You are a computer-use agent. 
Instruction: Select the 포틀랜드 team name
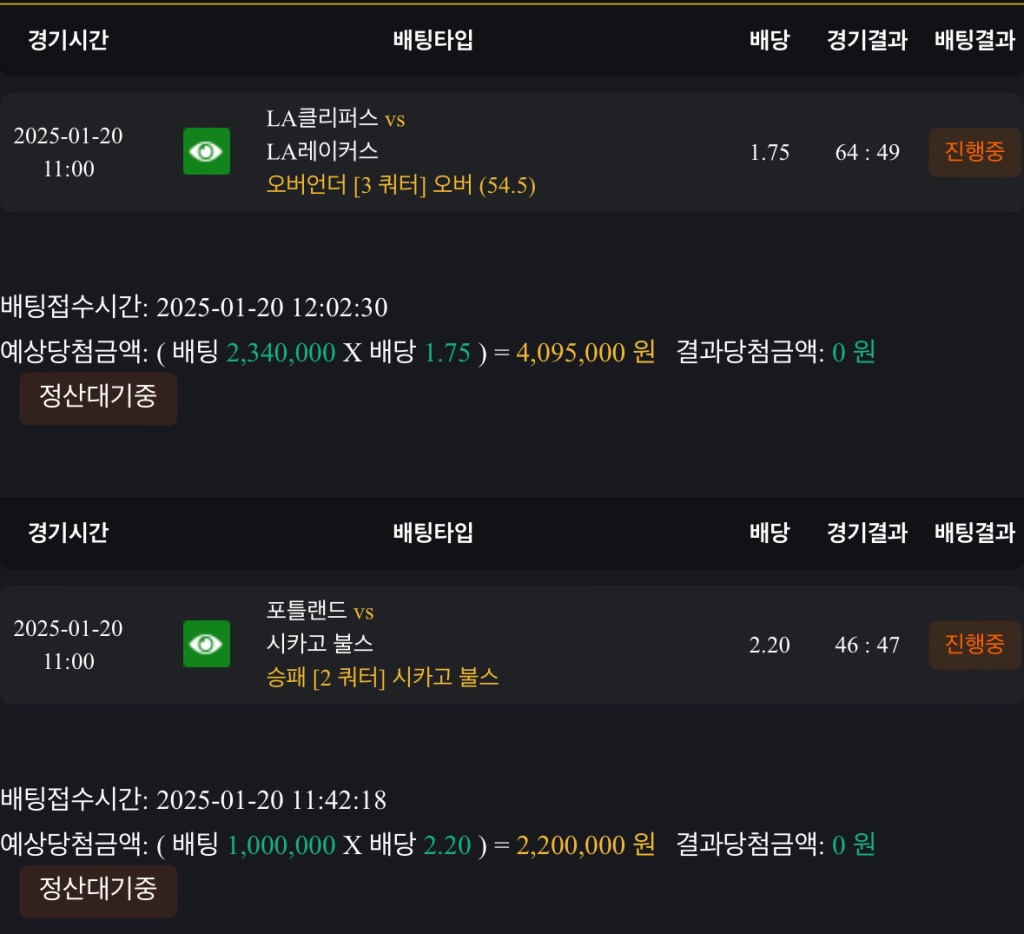[306, 611]
